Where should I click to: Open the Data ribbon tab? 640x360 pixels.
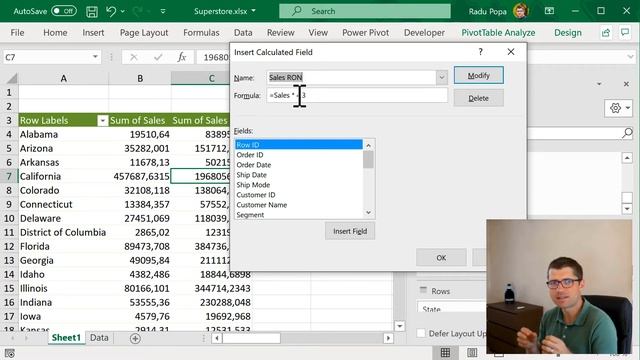[x=243, y=33]
